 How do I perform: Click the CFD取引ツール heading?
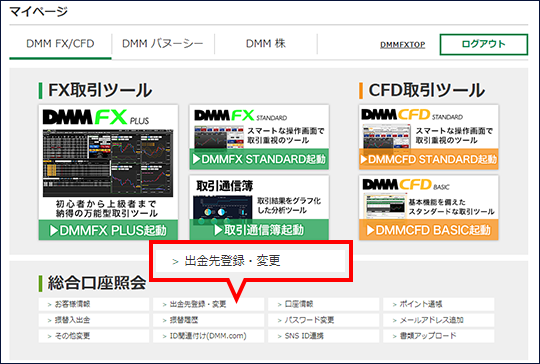point(426,91)
